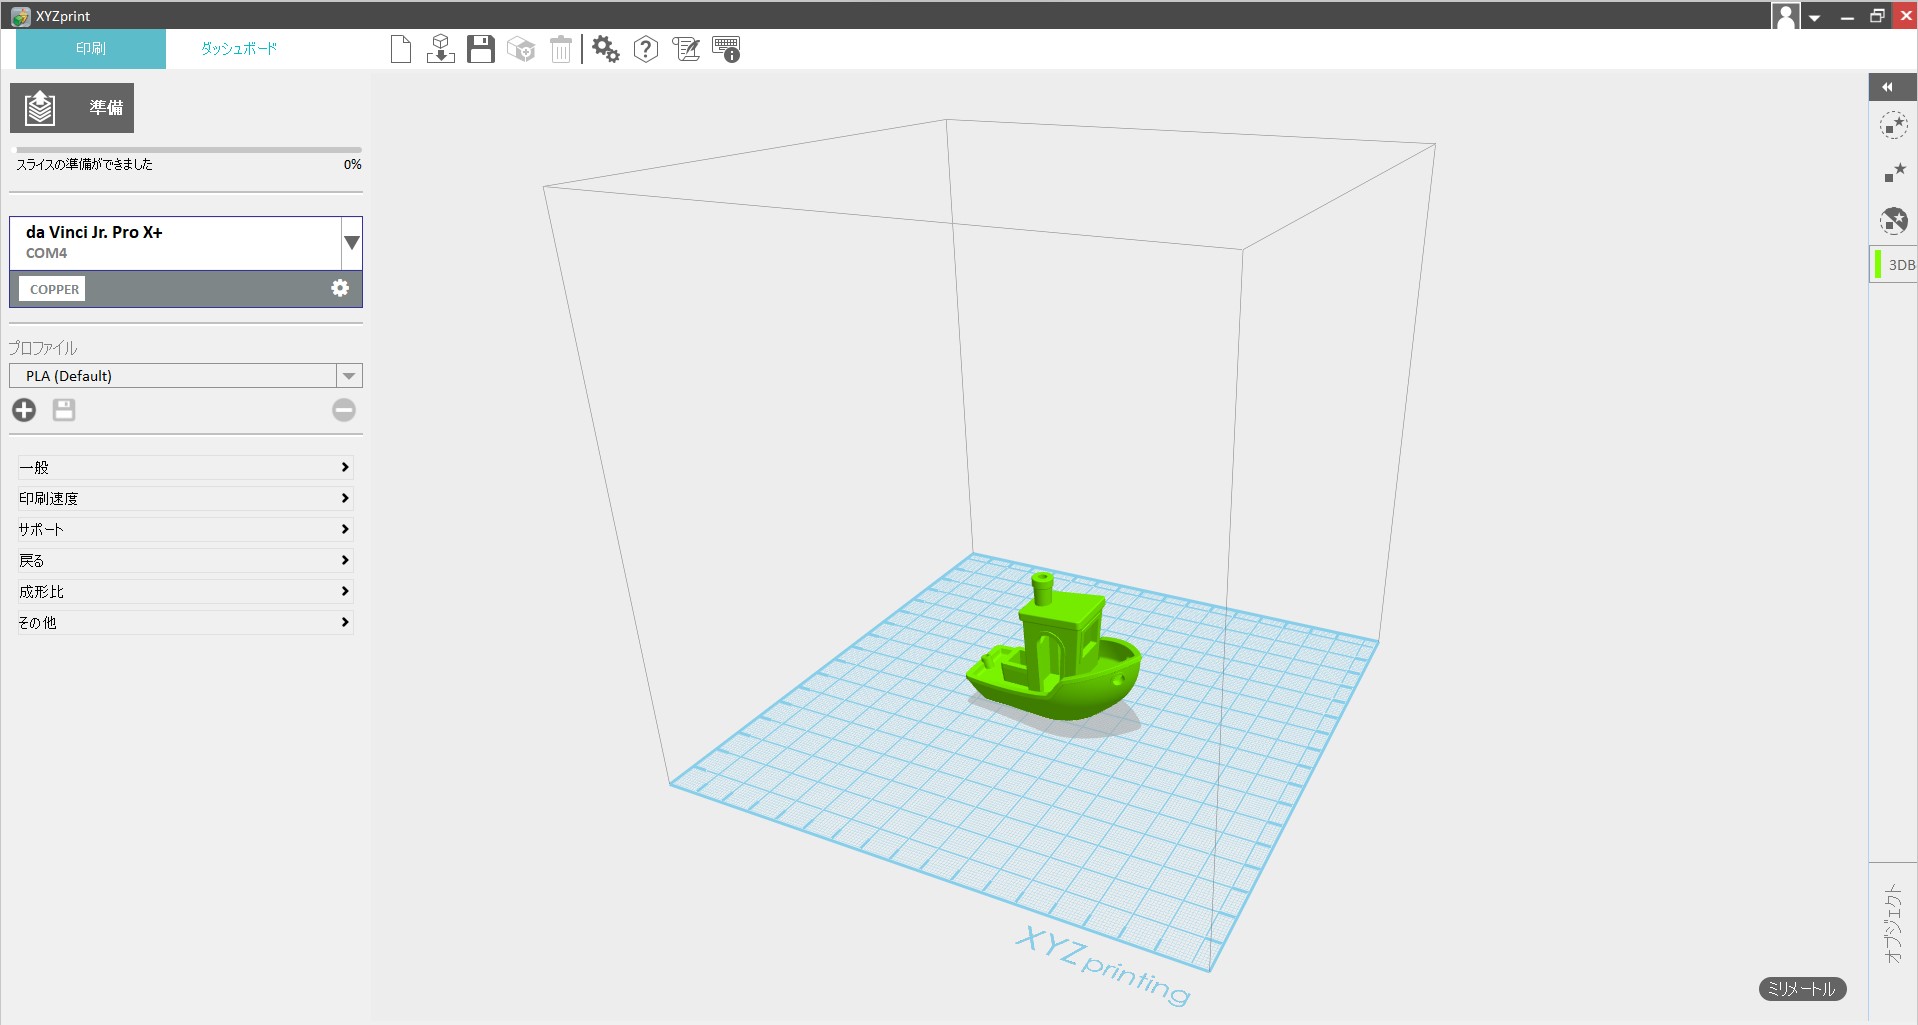This screenshot has width=1918, height=1025.
Task: Expand the その他 settings section
Action: (185, 622)
